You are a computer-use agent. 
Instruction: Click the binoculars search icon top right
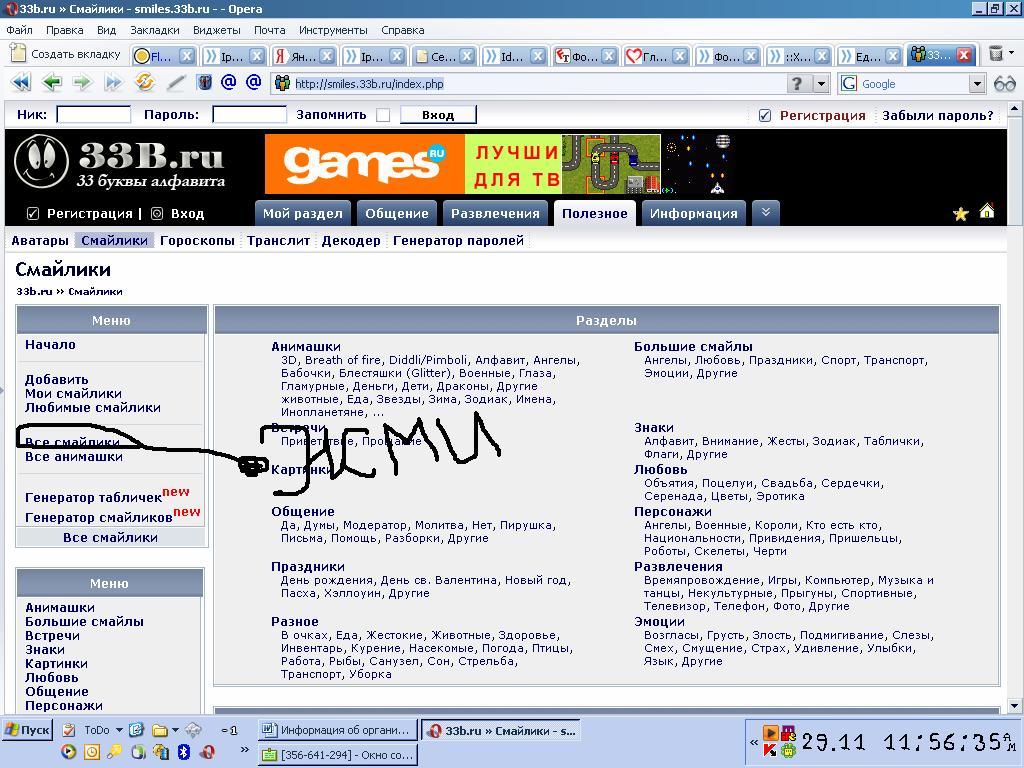[1004, 84]
